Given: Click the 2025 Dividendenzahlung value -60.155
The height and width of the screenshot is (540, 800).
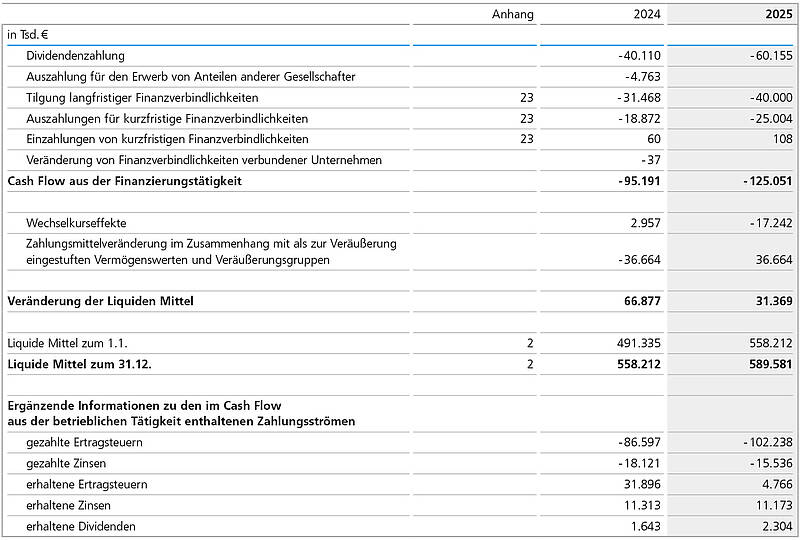Looking at the screenshot, I should click(770, 56).
